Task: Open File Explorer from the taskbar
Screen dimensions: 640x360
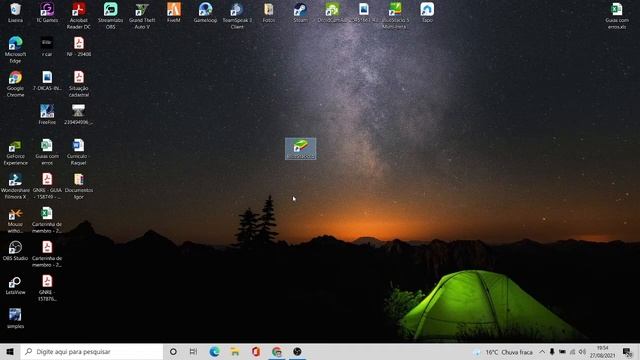Action: [235, 351]
